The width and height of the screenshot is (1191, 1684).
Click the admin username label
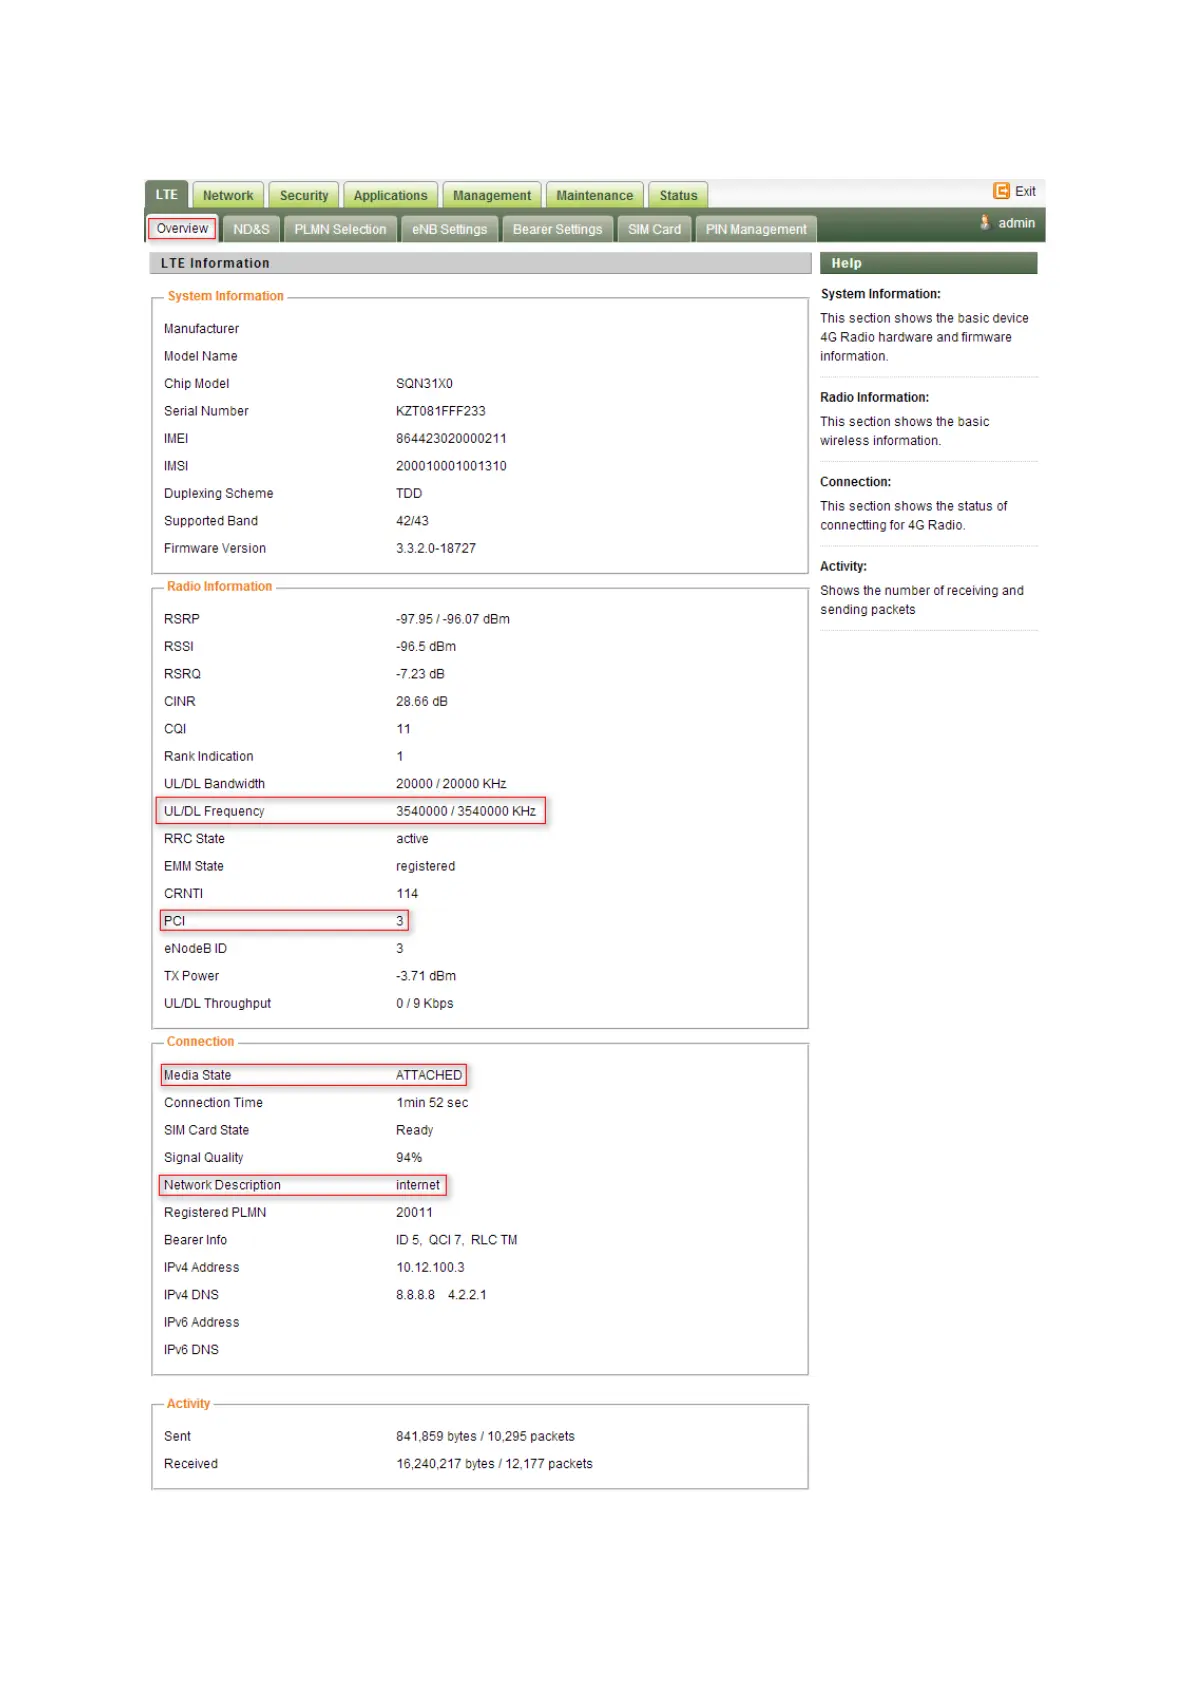point(1016,223)
